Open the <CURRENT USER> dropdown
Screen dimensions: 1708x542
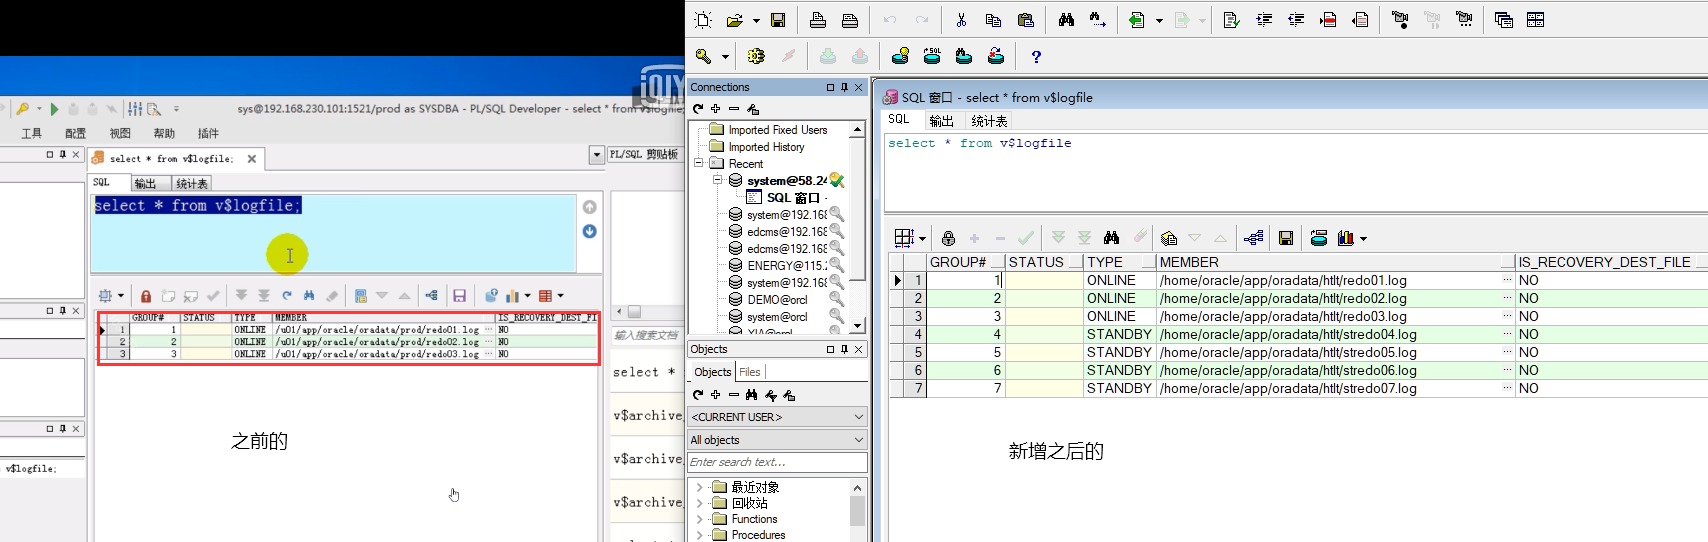777,417
